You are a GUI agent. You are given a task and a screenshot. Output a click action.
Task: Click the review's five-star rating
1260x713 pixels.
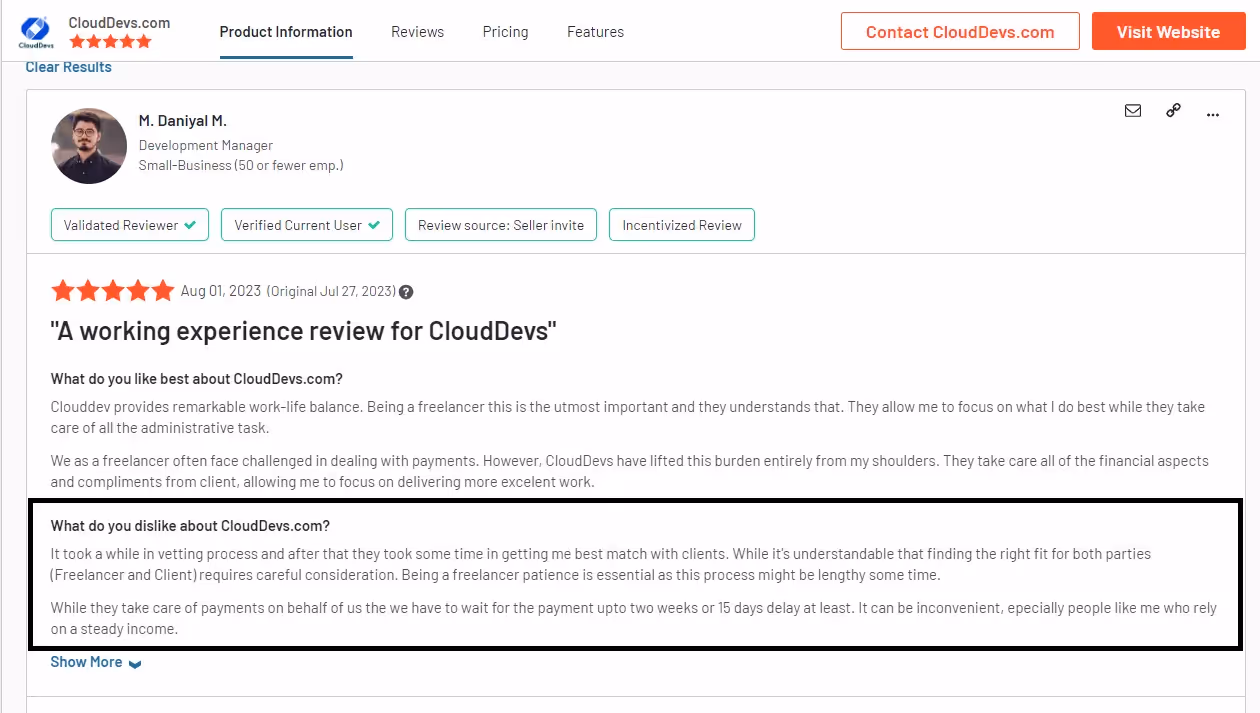coord(113,291)
